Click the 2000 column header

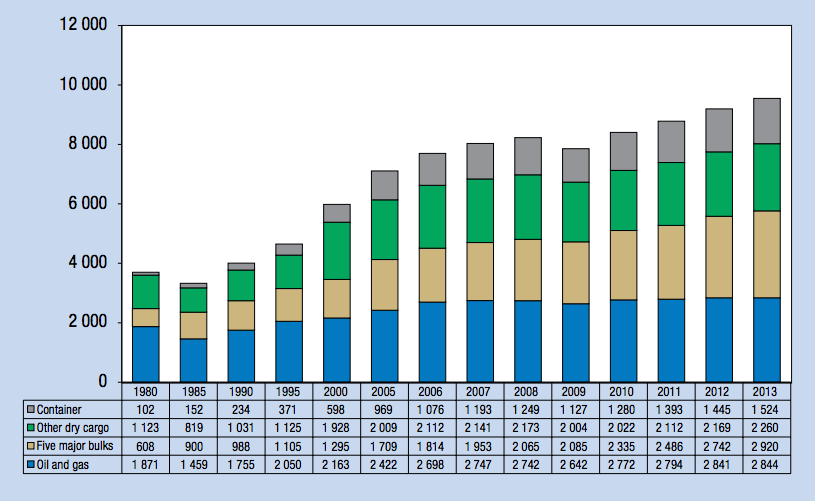tap(336, 392)
